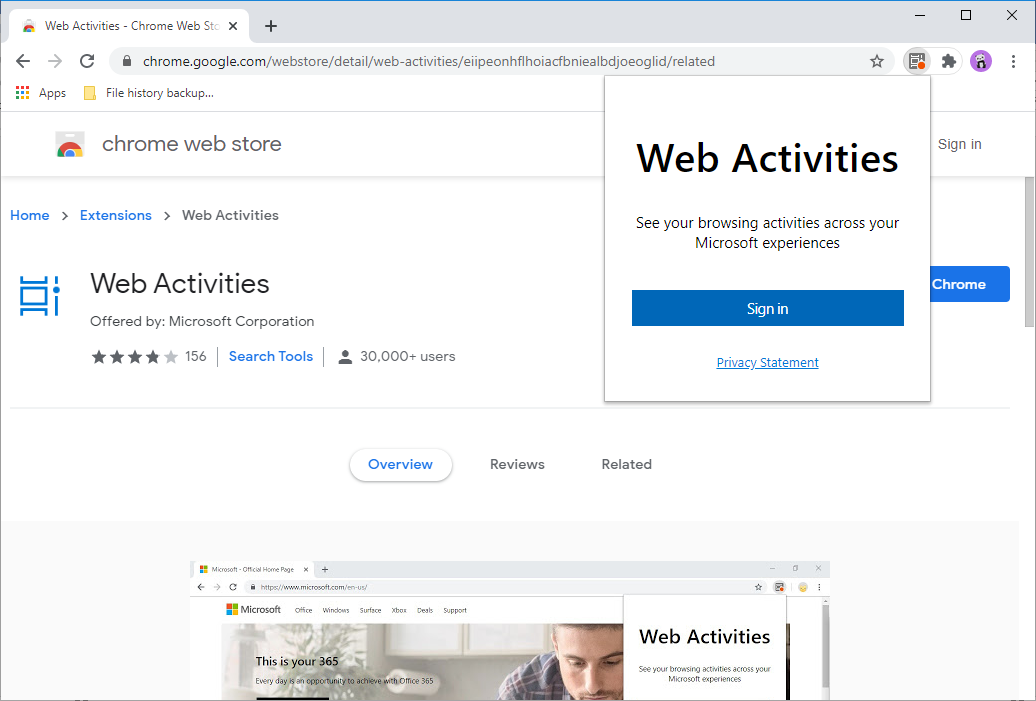Click the site padlock security icon

point(126,61)
